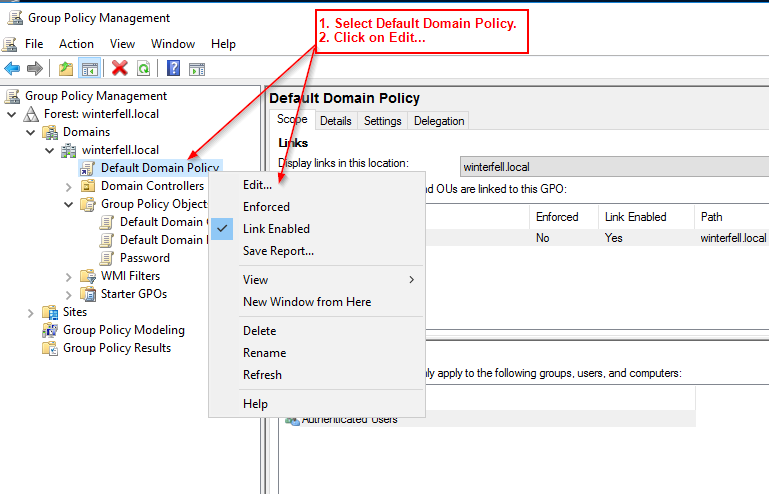Click the Group Policy Objects folder icon

point(88,204)
